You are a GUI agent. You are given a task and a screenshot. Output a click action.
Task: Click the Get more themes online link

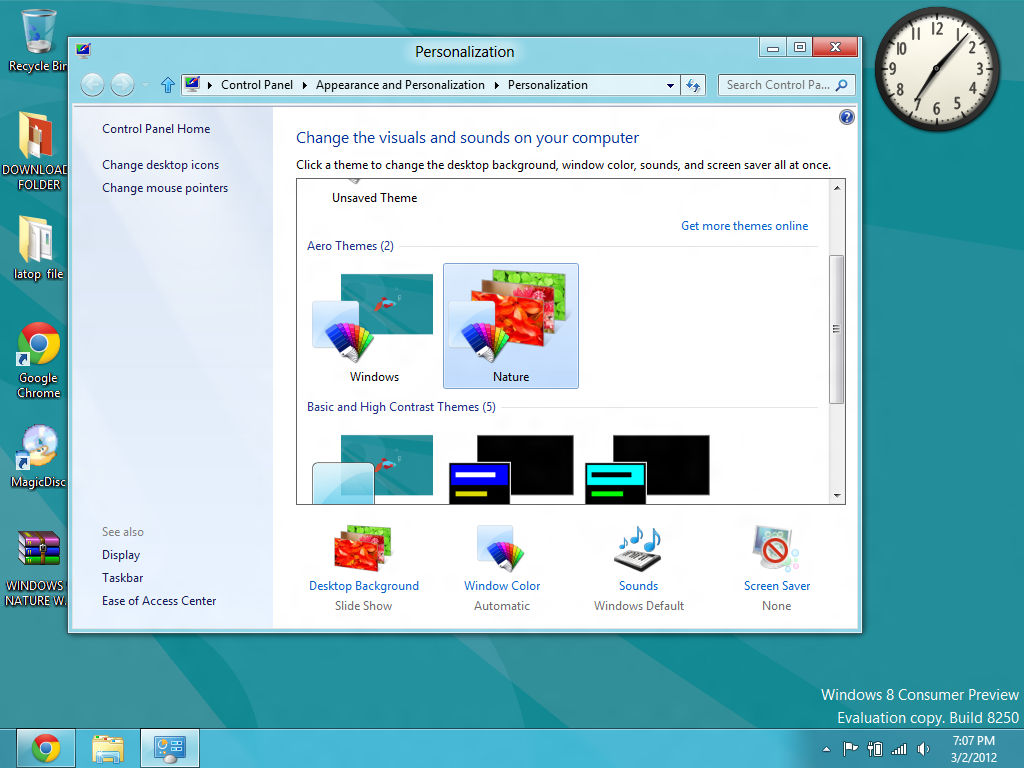click(744, 226)
